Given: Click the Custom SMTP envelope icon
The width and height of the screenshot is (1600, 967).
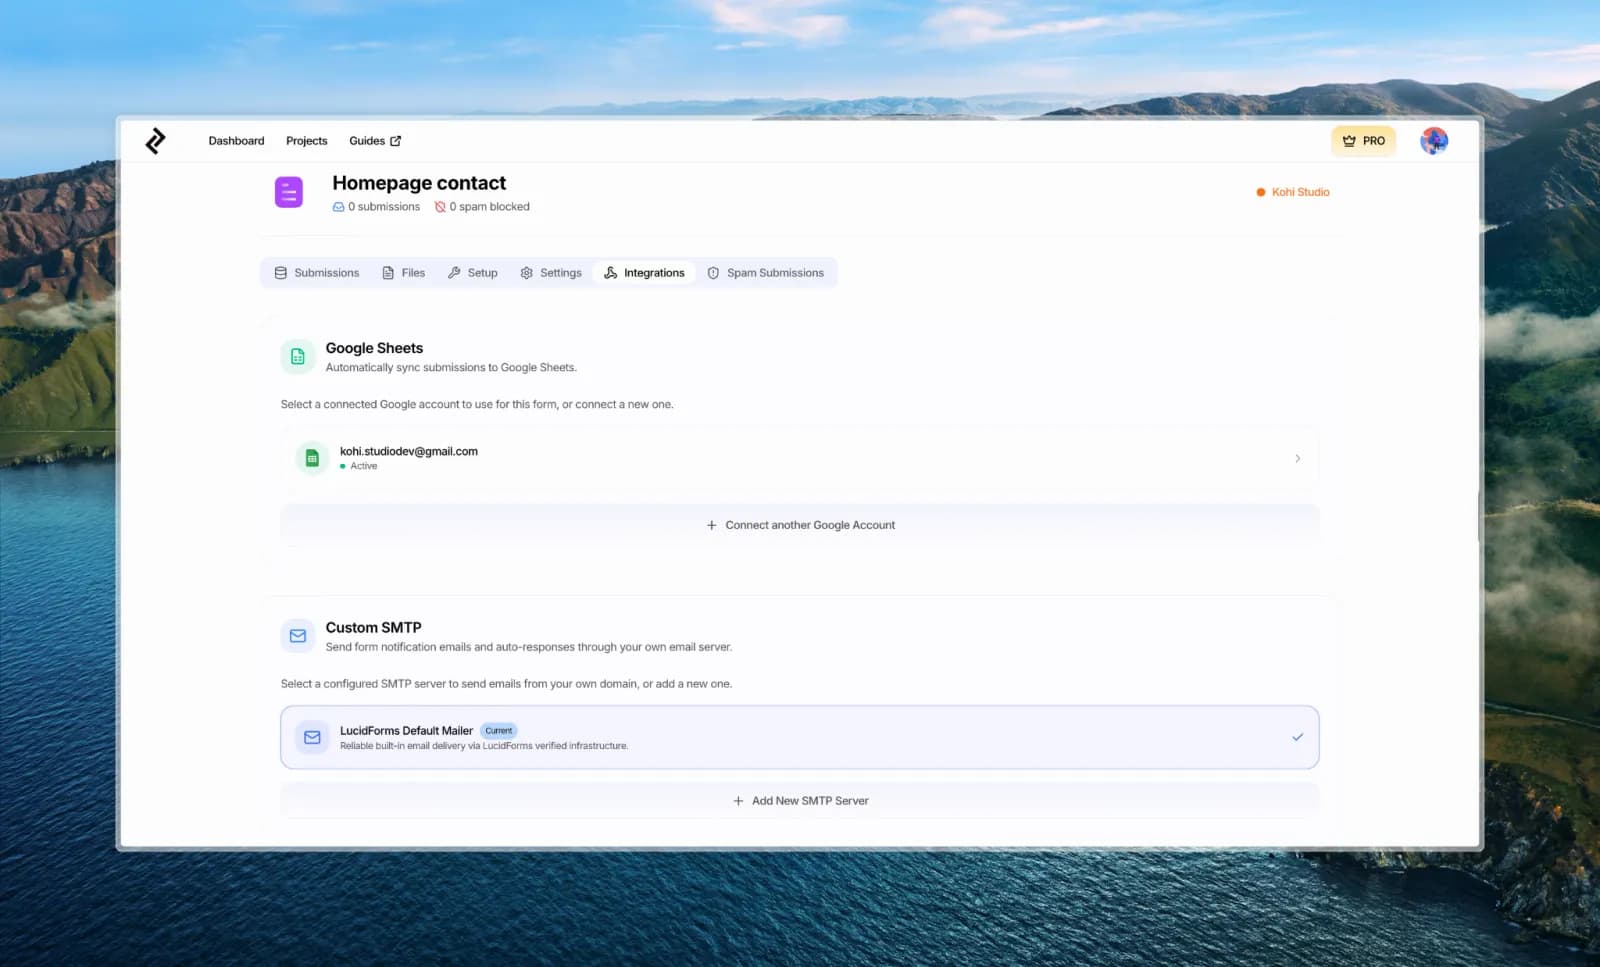Looking at the screenshot, I should 298,636.
